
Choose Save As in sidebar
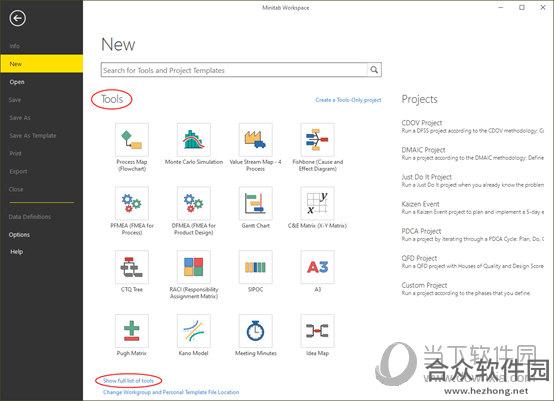pos(20,118)
